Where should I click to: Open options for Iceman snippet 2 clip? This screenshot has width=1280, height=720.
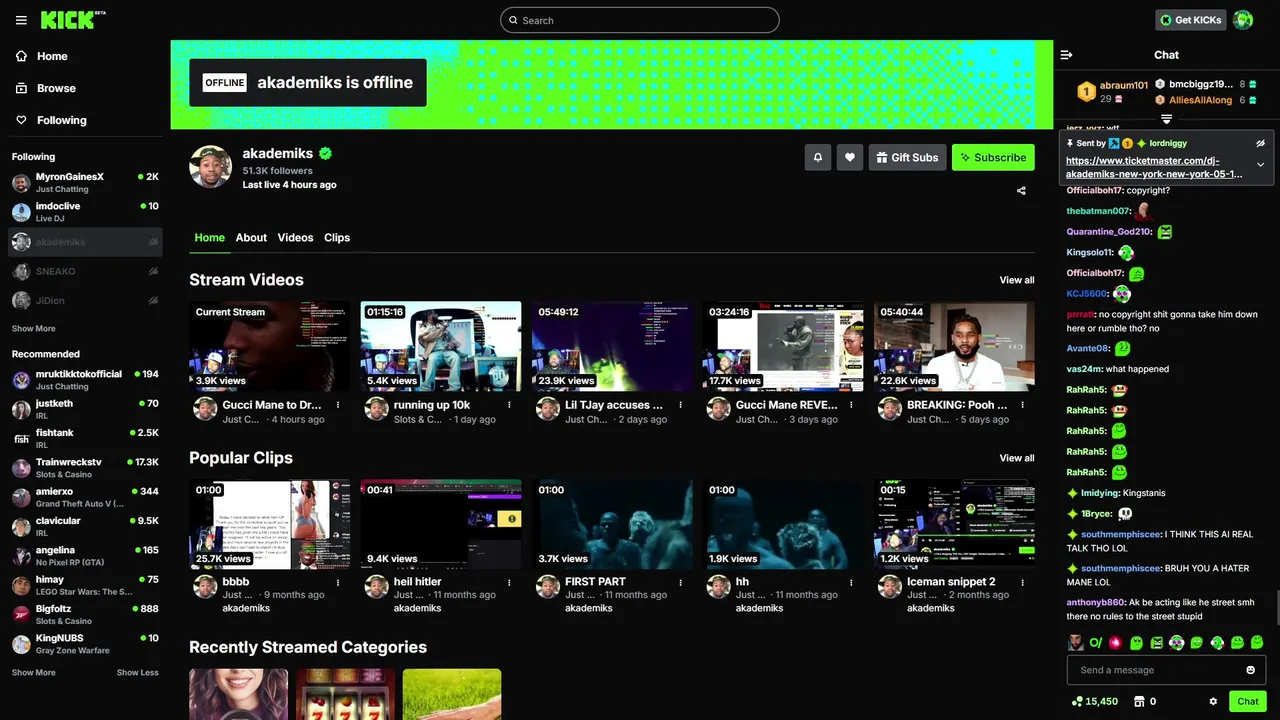click(1023, 581)
